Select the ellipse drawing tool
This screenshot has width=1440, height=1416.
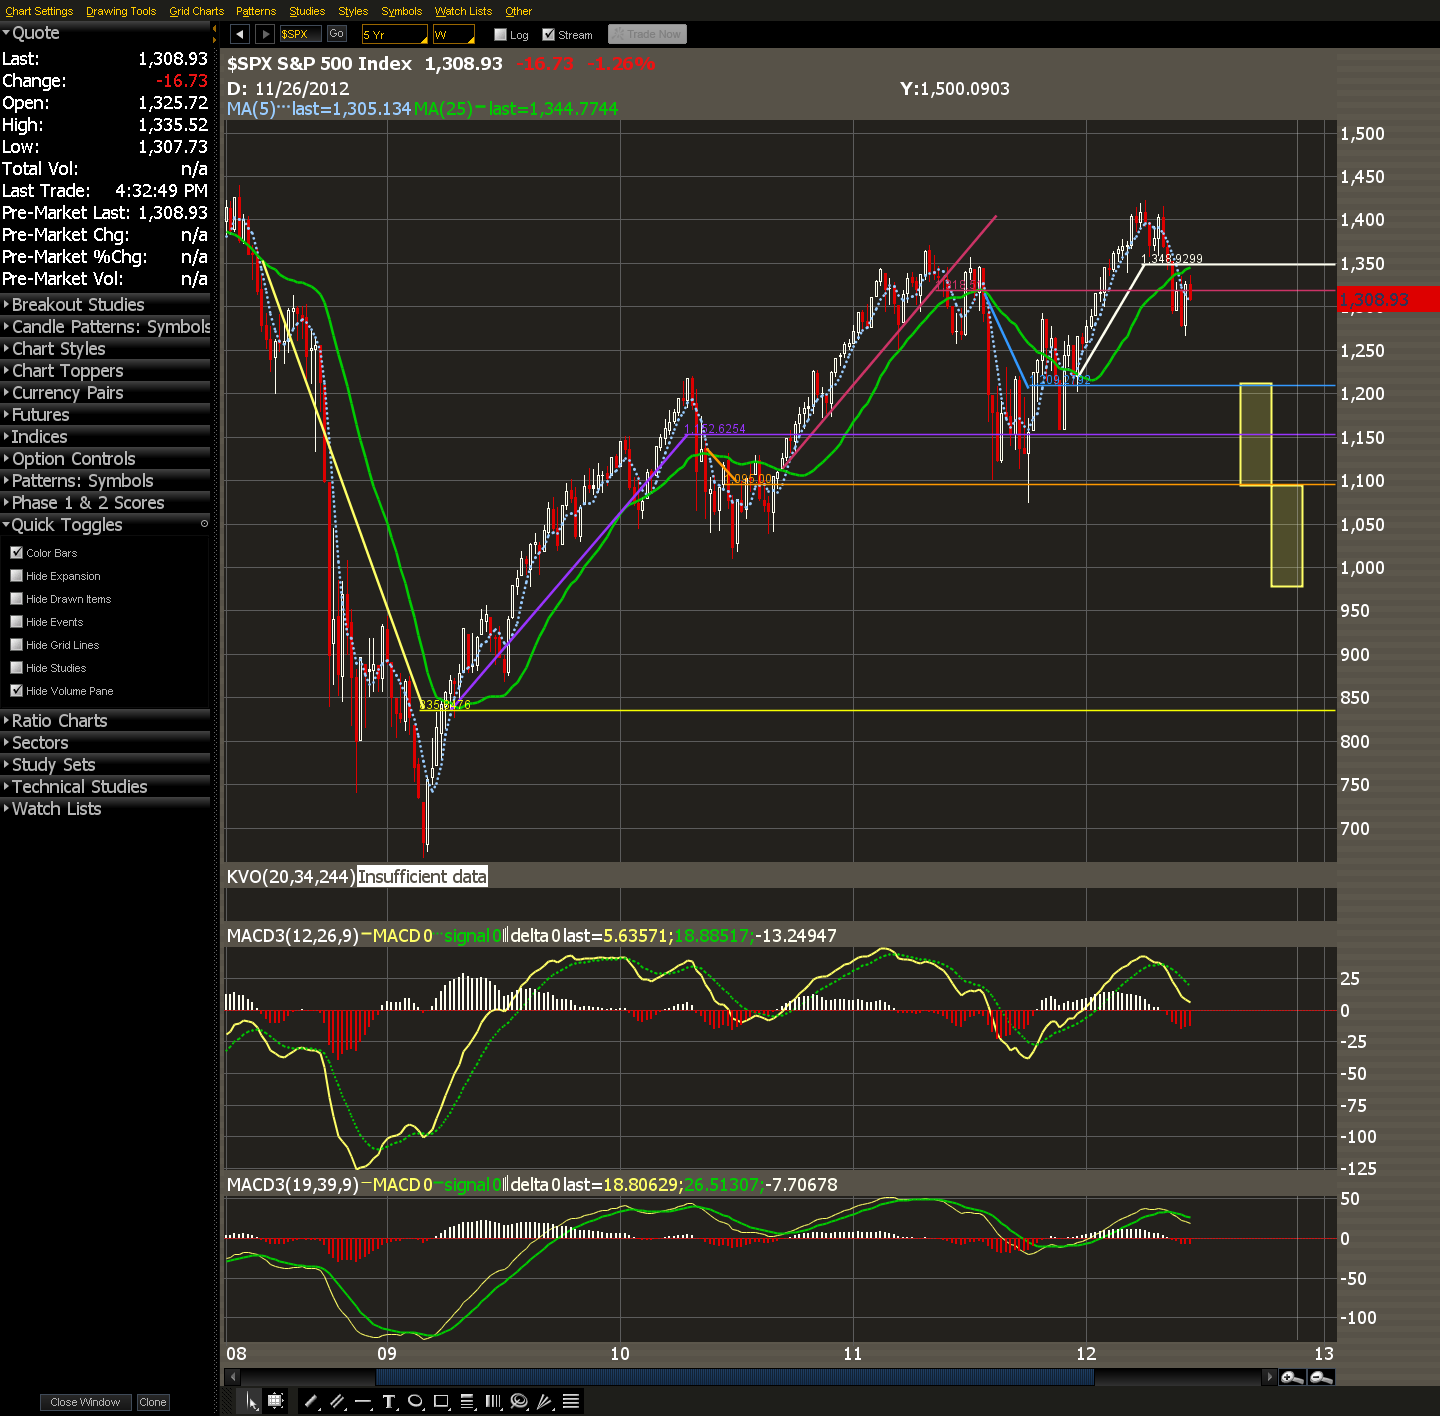416,1402
